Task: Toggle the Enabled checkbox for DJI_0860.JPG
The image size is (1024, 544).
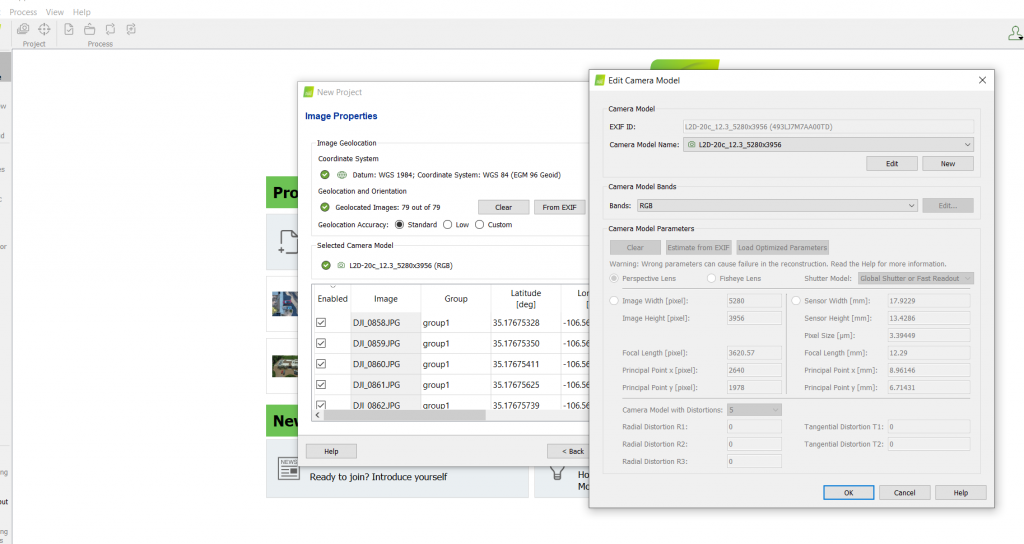Action: (321, 364)
